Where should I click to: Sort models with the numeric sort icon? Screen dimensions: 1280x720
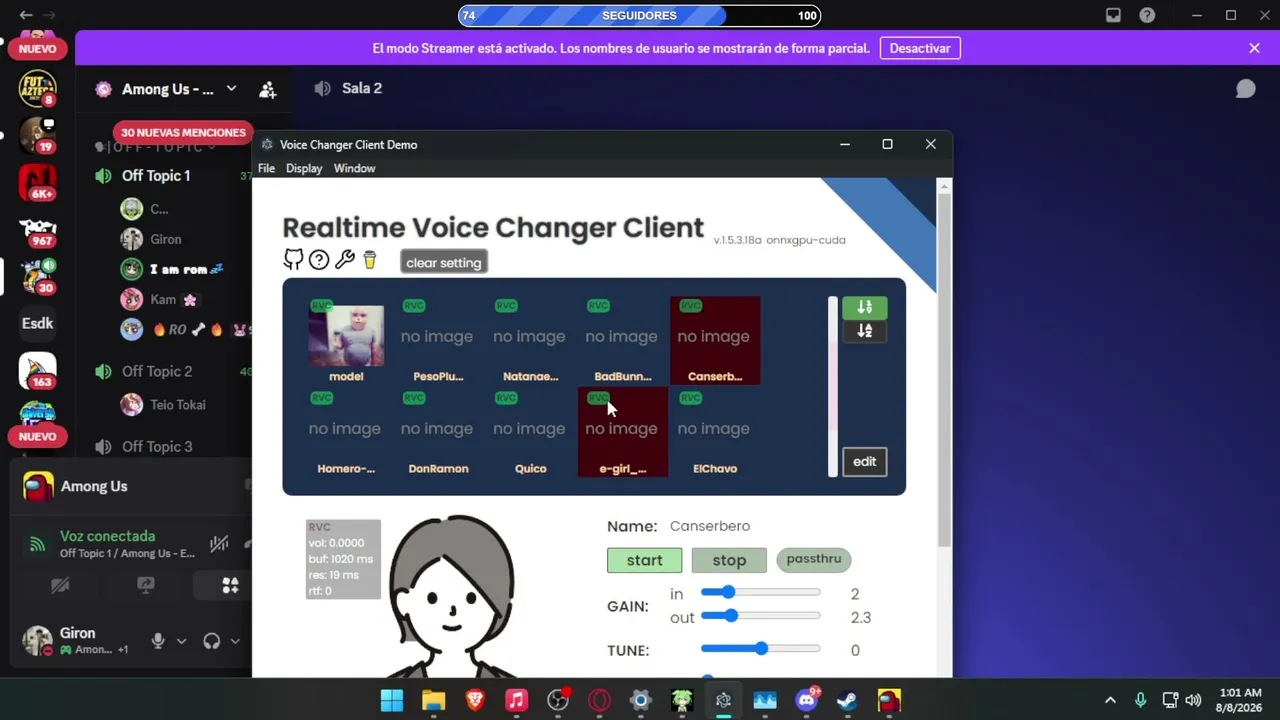click(x=864, y=307)
